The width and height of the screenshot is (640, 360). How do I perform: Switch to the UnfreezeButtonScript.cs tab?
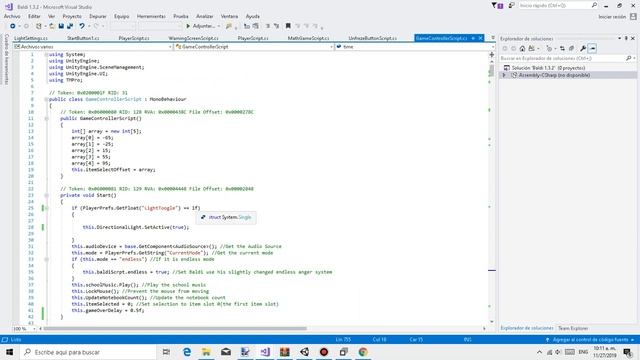[373, 38]
